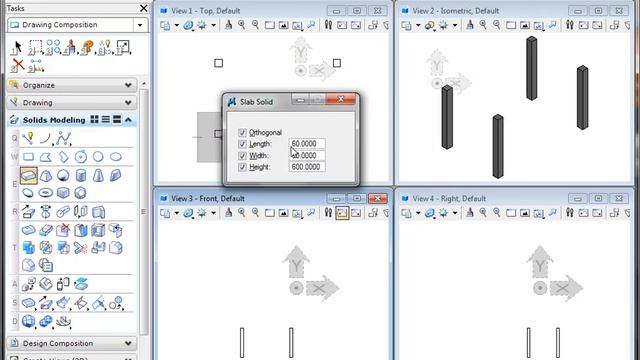The width and height of the screenshot is (640, 360).
Task: Switch Solids Modeling to icon grid layout
Action: coord(94,119)
